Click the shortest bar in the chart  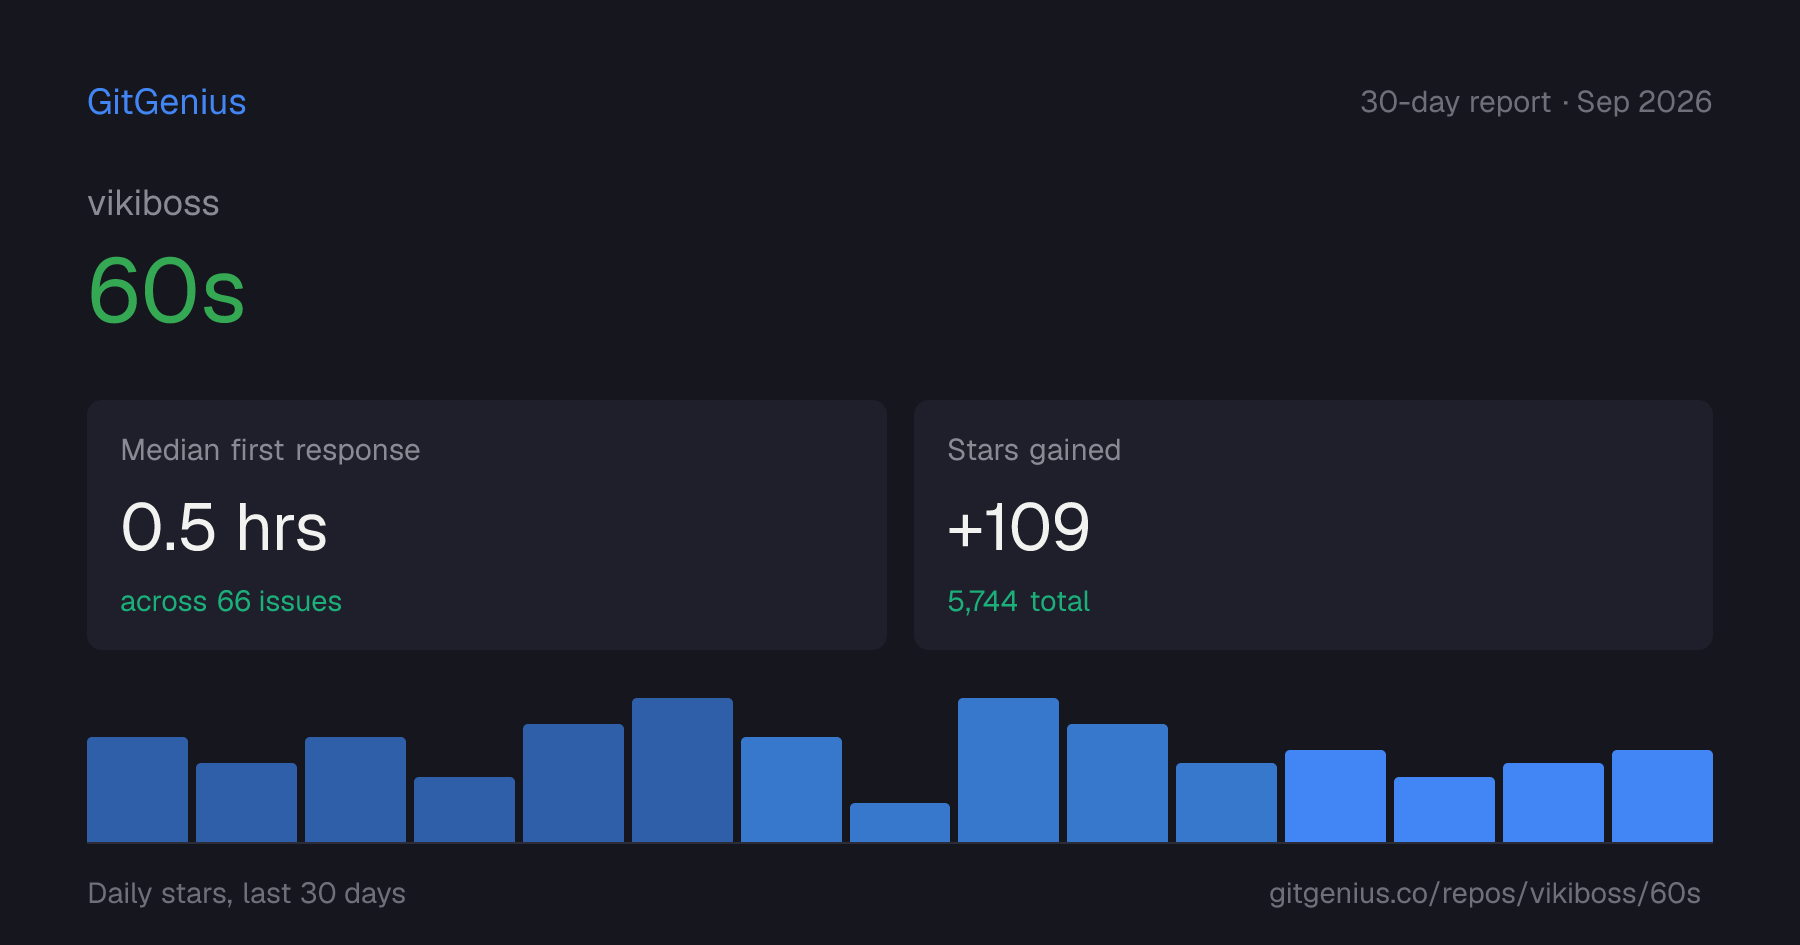click(x=900, y=822)
